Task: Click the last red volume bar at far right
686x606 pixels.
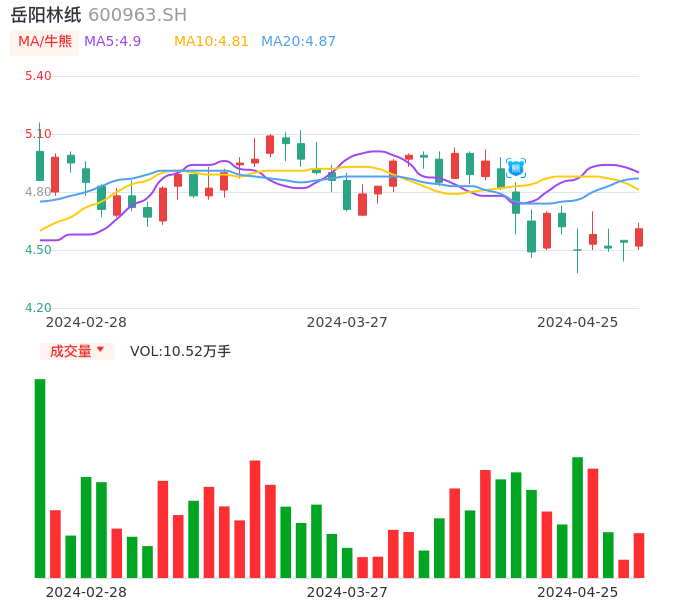Action: [x=639, y=555]
